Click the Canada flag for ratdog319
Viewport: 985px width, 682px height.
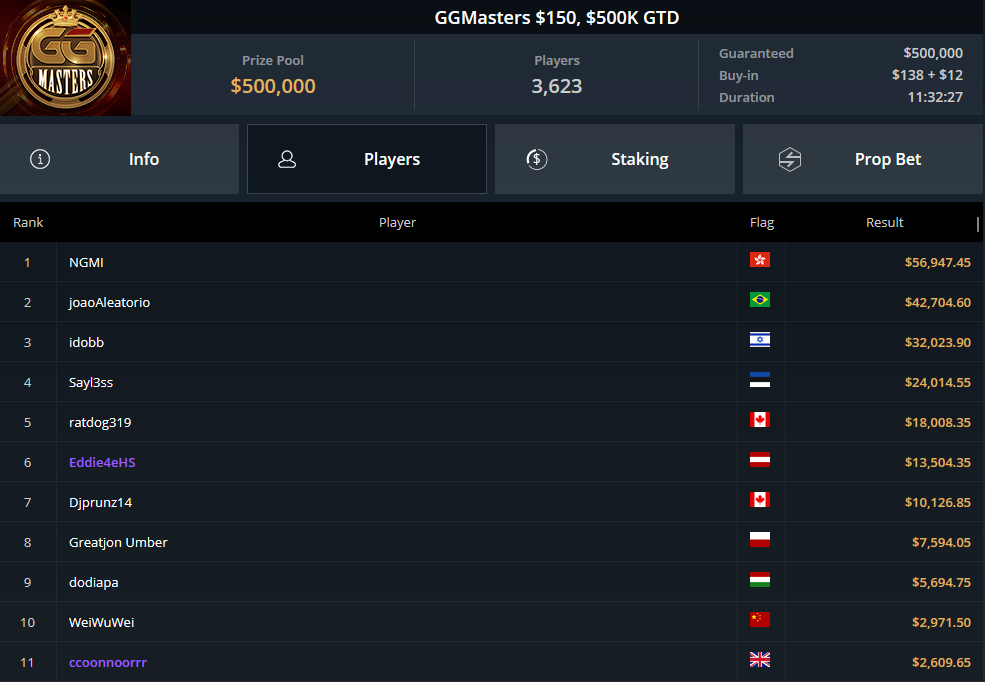(x=759, y=419)
